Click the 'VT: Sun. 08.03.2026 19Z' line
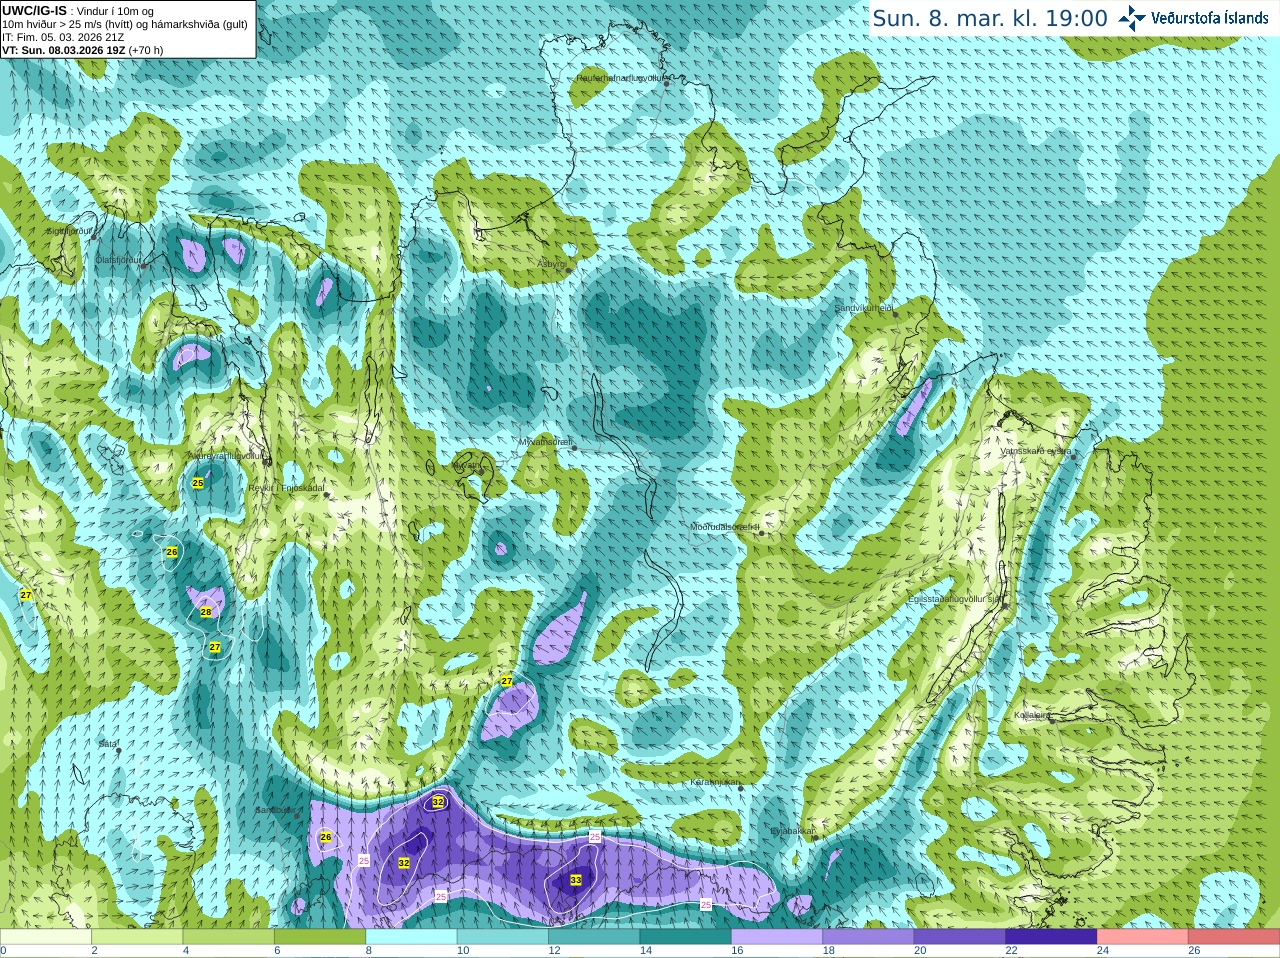The image size is (1280, 958). [x=64, y=50]
